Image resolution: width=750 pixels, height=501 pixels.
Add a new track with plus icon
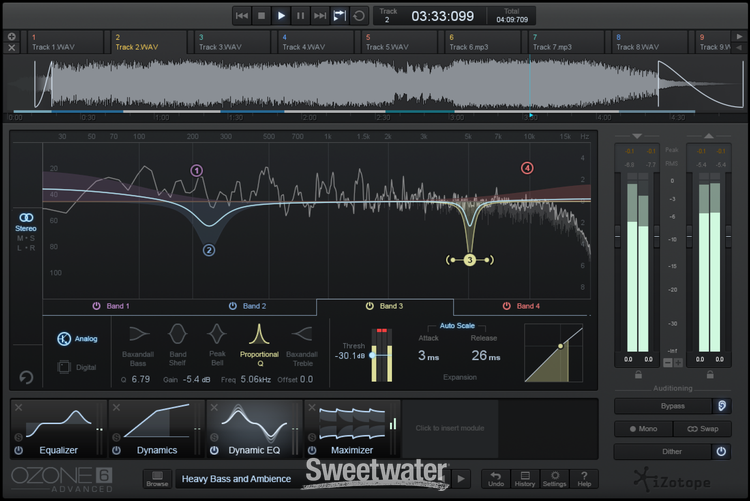tap(11, 36)
